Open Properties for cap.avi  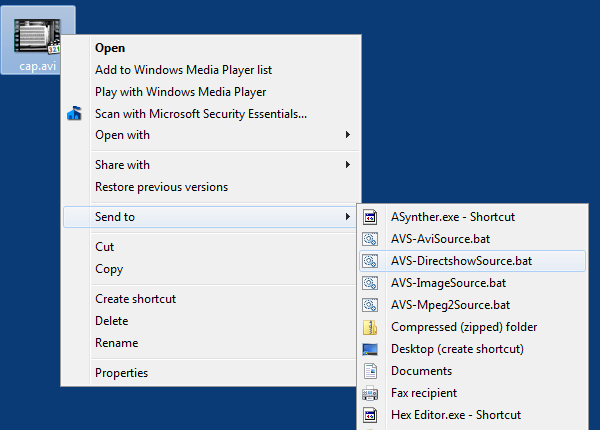[x=122, y=373]
